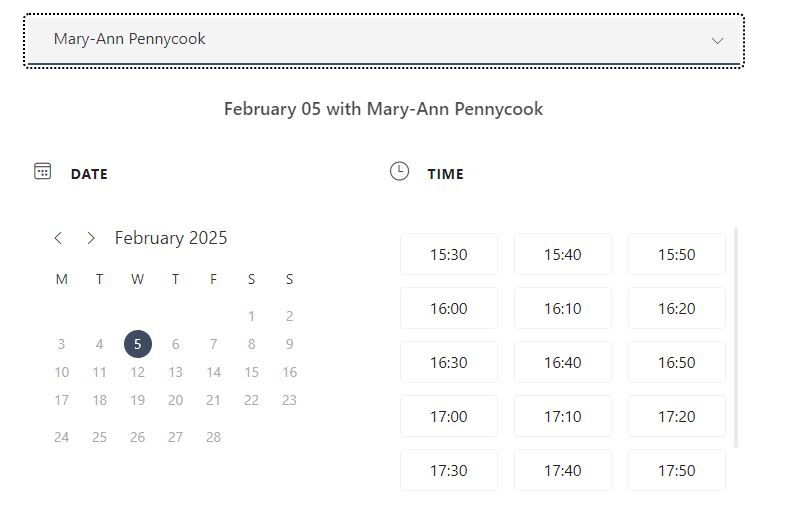The height and width of the screenshot is (517, 785).
Task: Book the 17:00 time slot
Action: [x=449, y=416]
